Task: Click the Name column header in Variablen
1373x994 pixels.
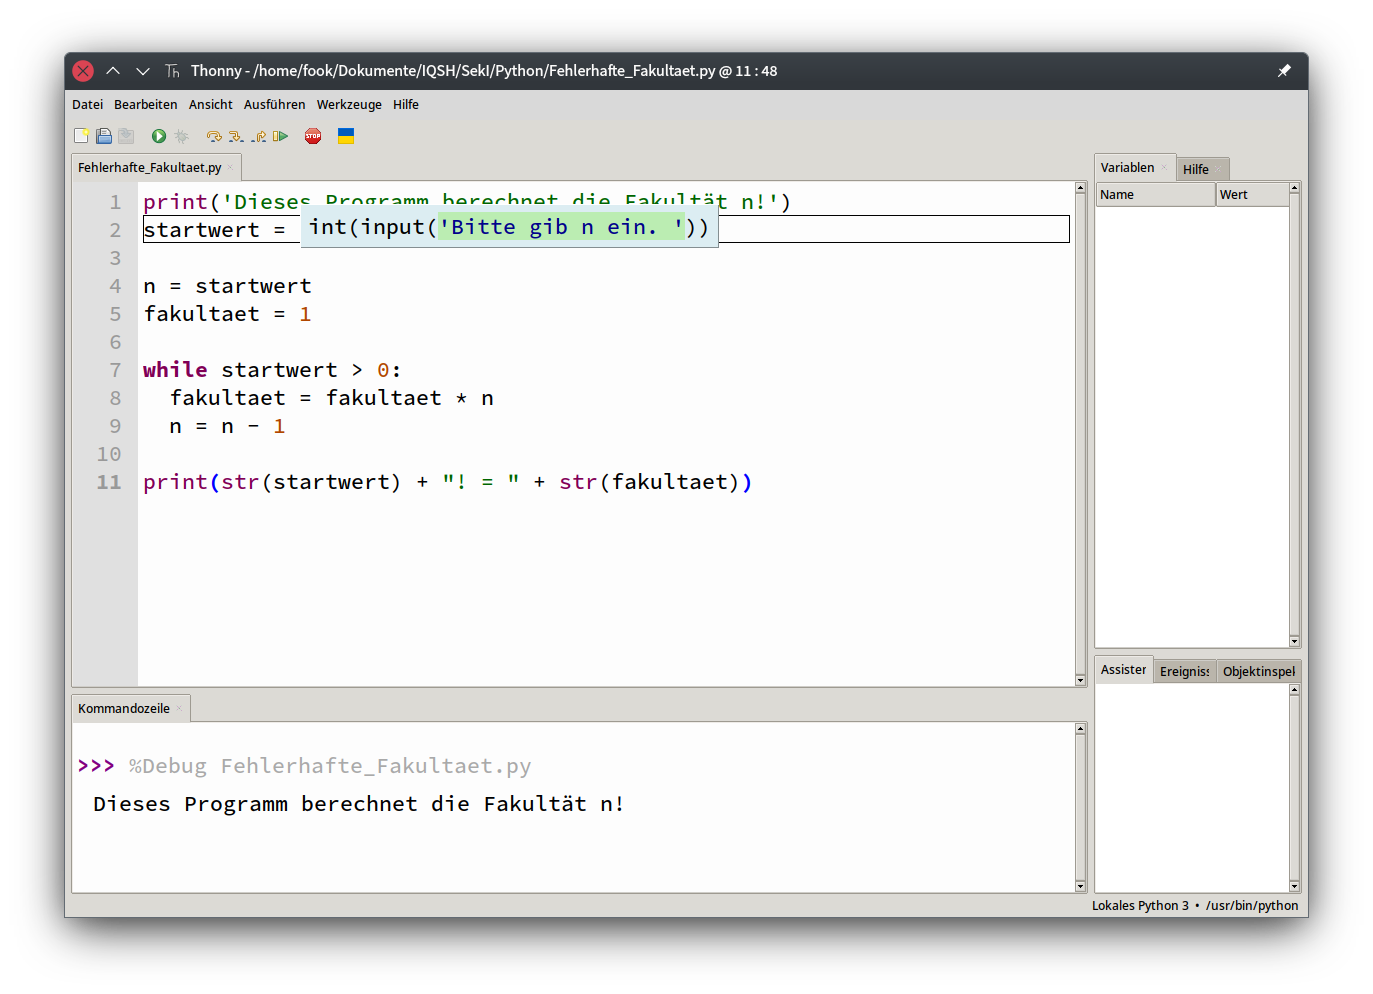Action: click(x=1155, y=195)
